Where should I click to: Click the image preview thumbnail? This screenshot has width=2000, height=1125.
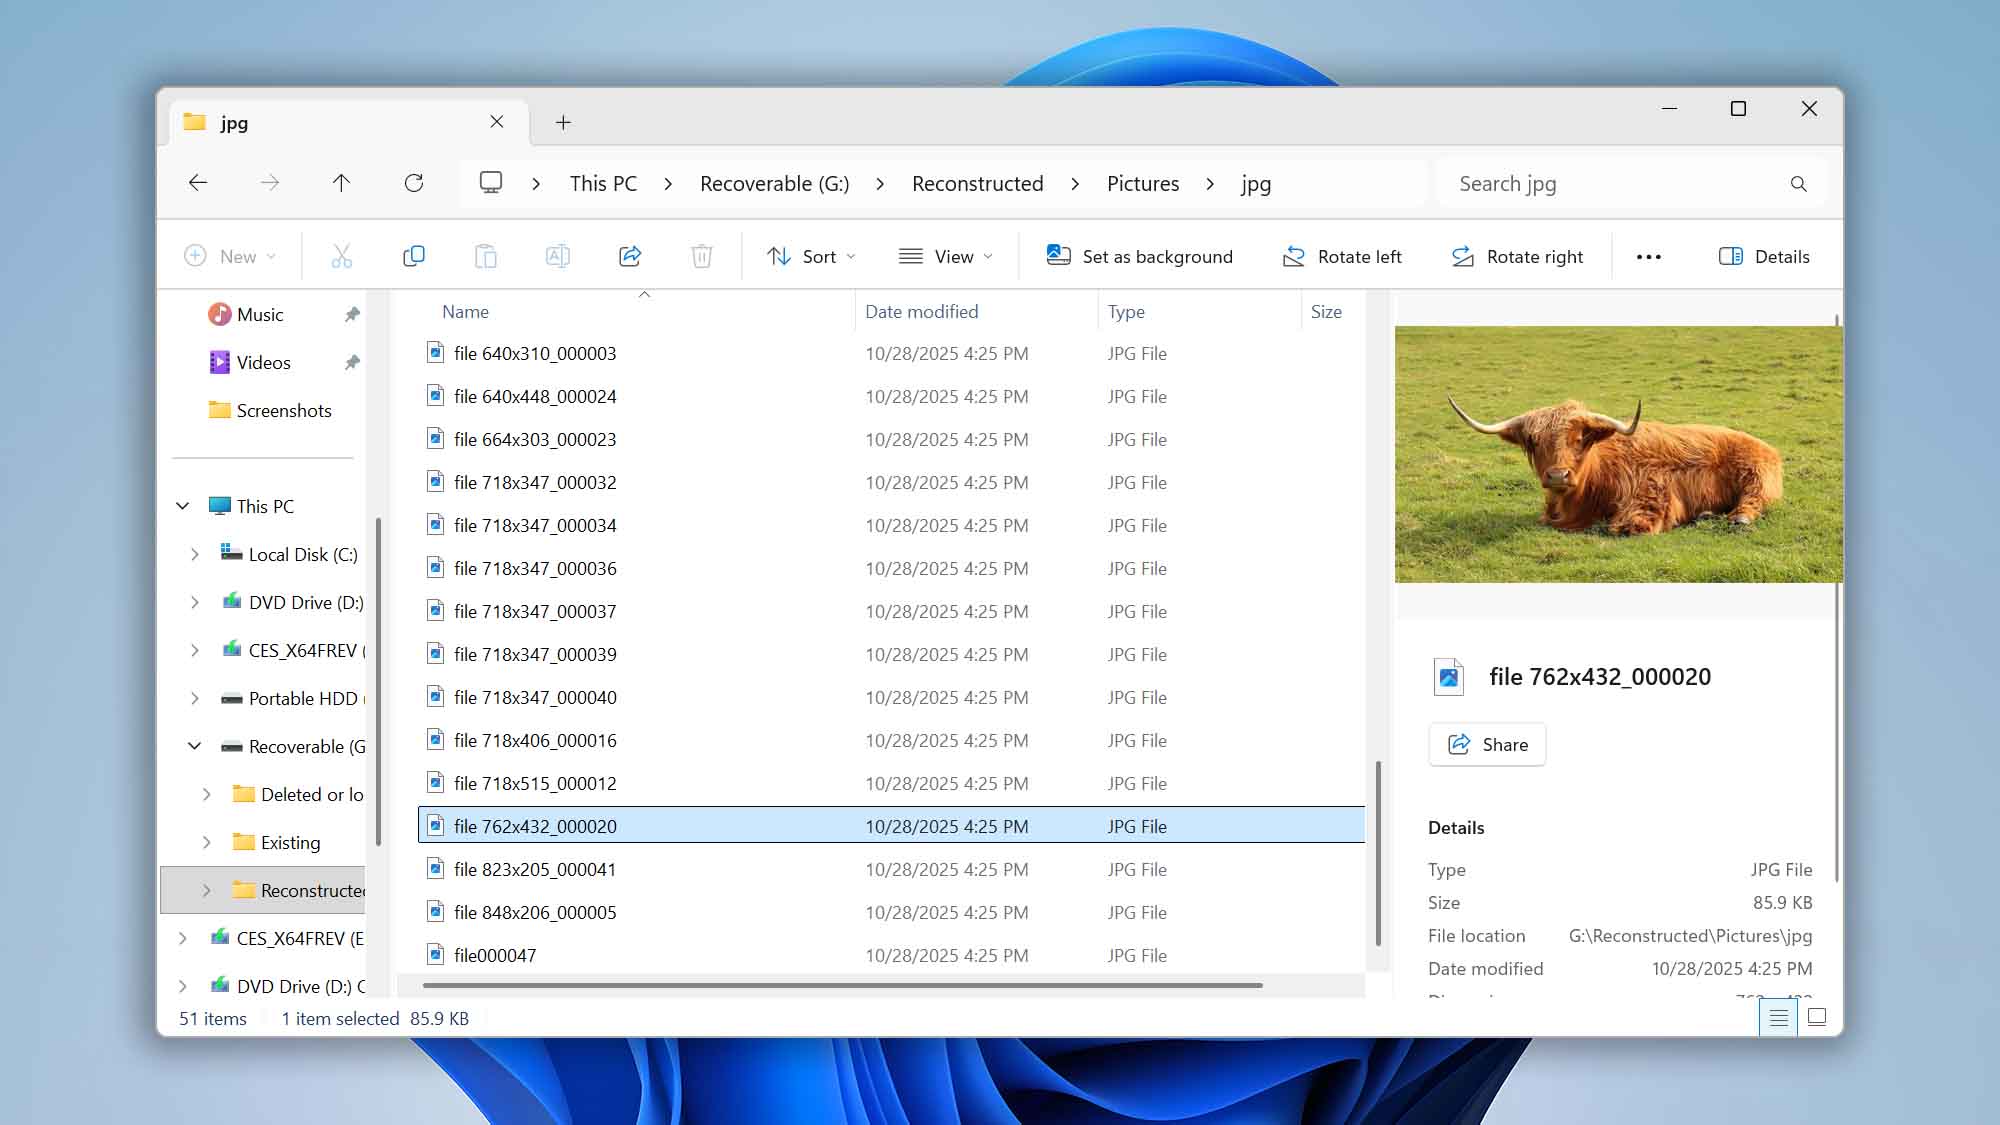tap(1617, 454)
